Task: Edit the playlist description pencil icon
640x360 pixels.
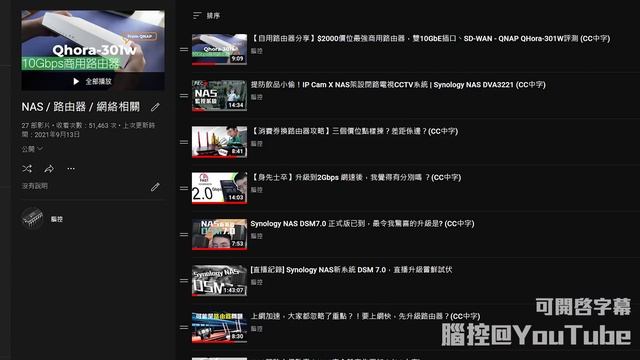Action: point(155,187)
